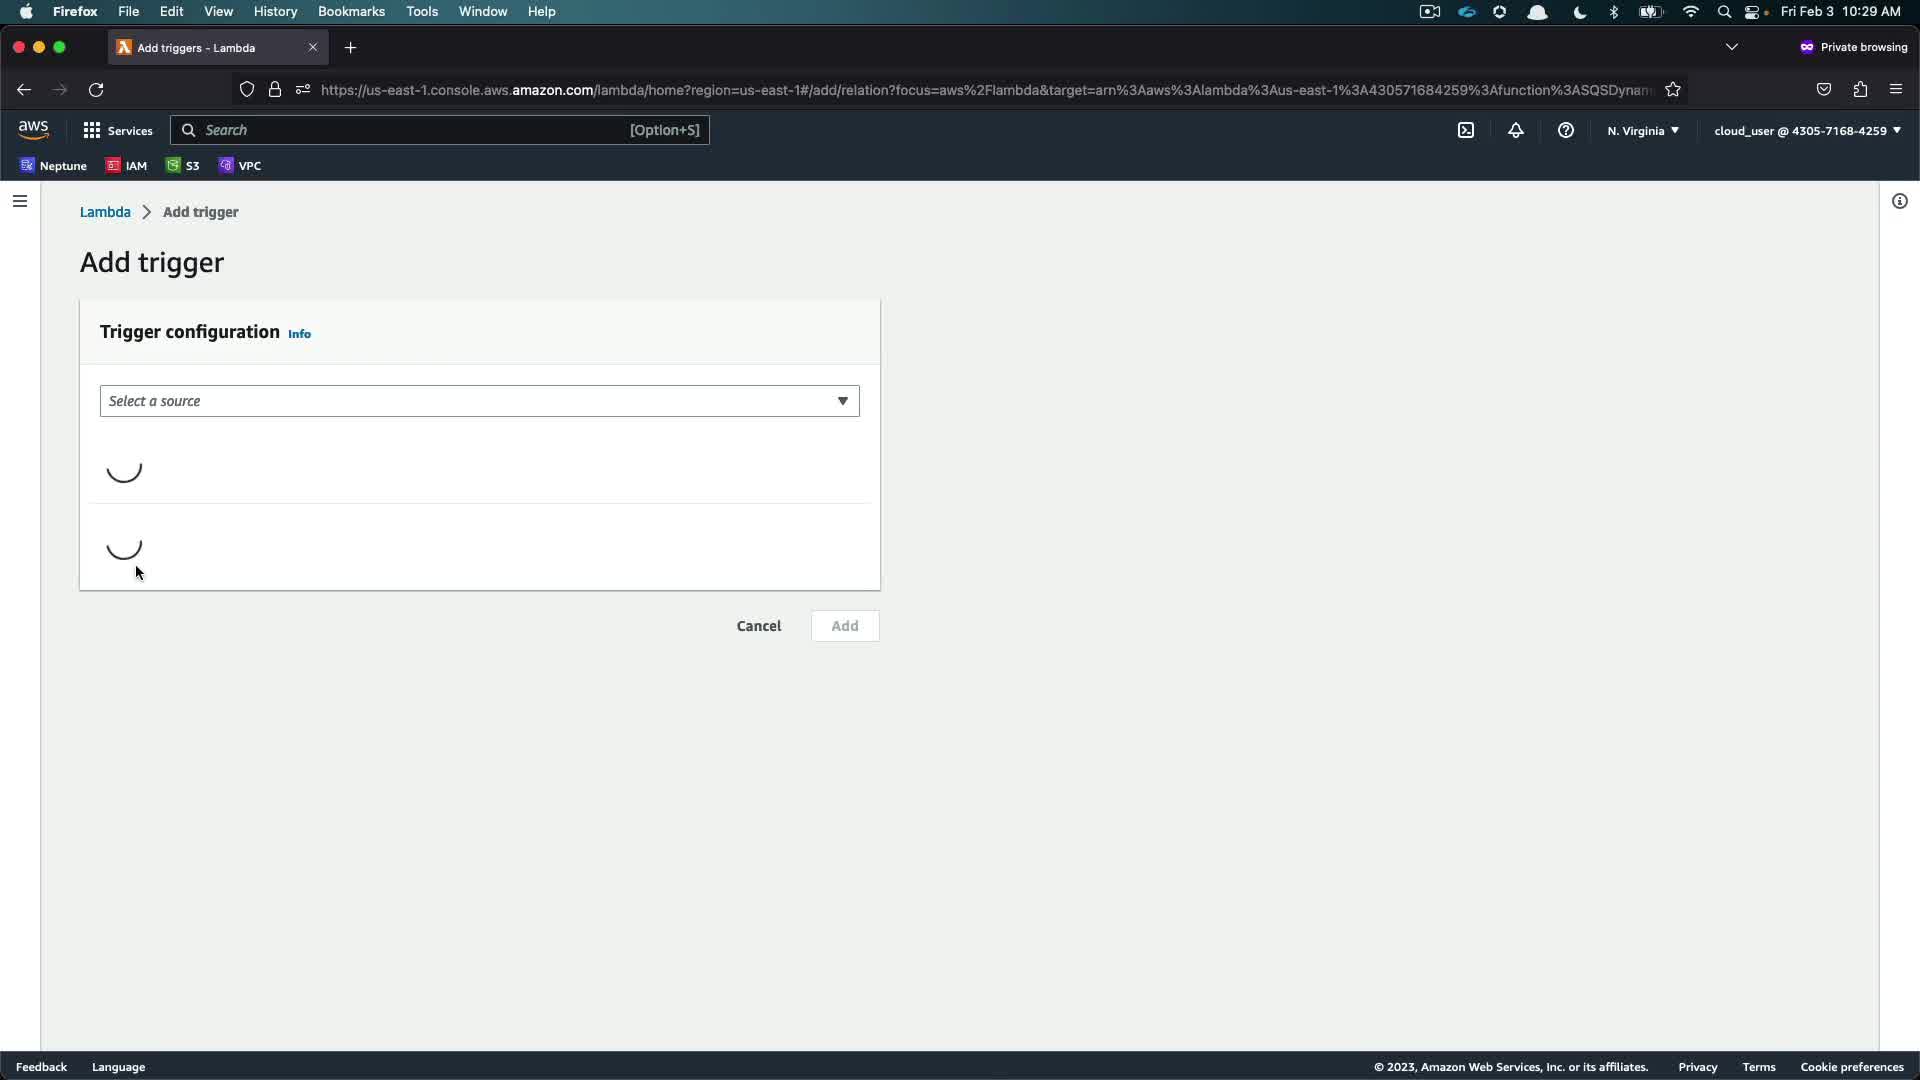This screenshot has width=1920, height=1080.
Task: Click the Cancel button
Action: (758, 626)
